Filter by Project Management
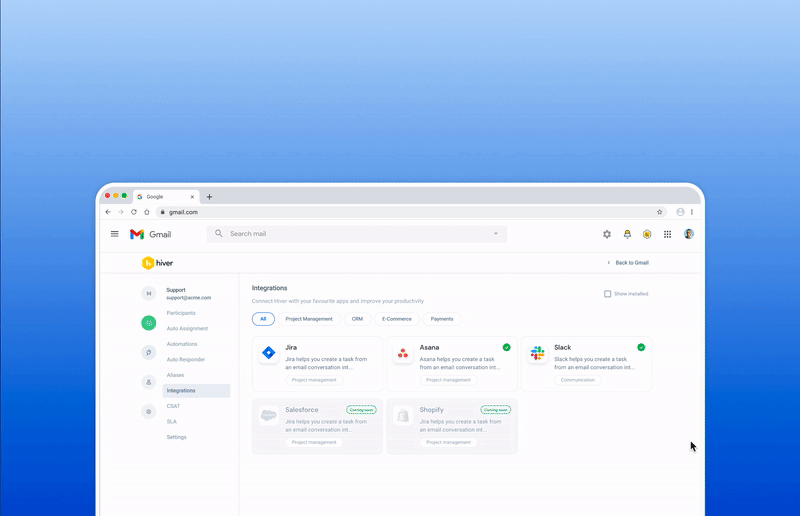This screenshot has height=516, width=800. coord(309,319)
